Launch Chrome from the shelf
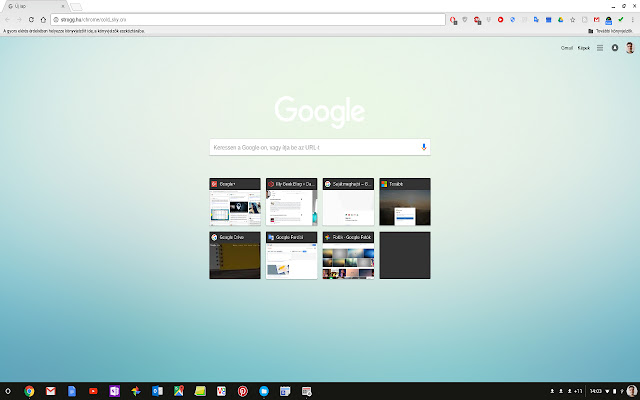640x400 pixels. coord(29,391)
